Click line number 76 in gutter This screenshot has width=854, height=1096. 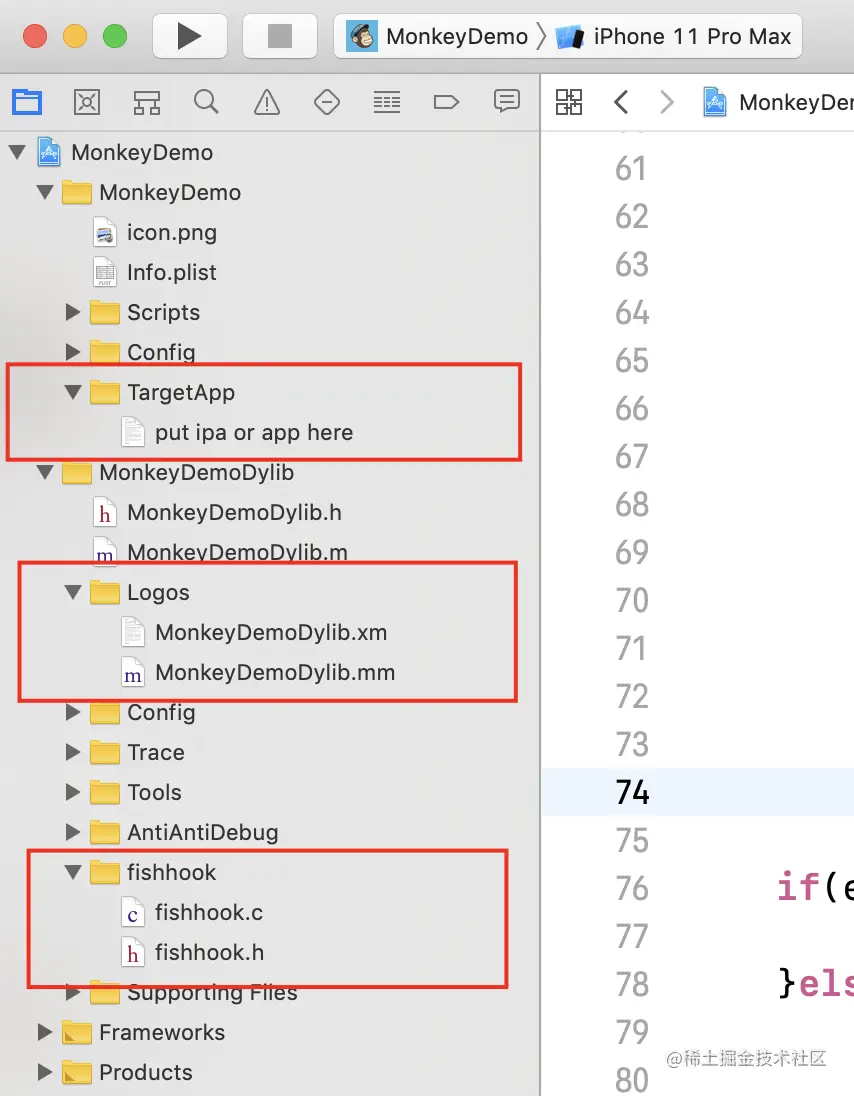point(632,888)
